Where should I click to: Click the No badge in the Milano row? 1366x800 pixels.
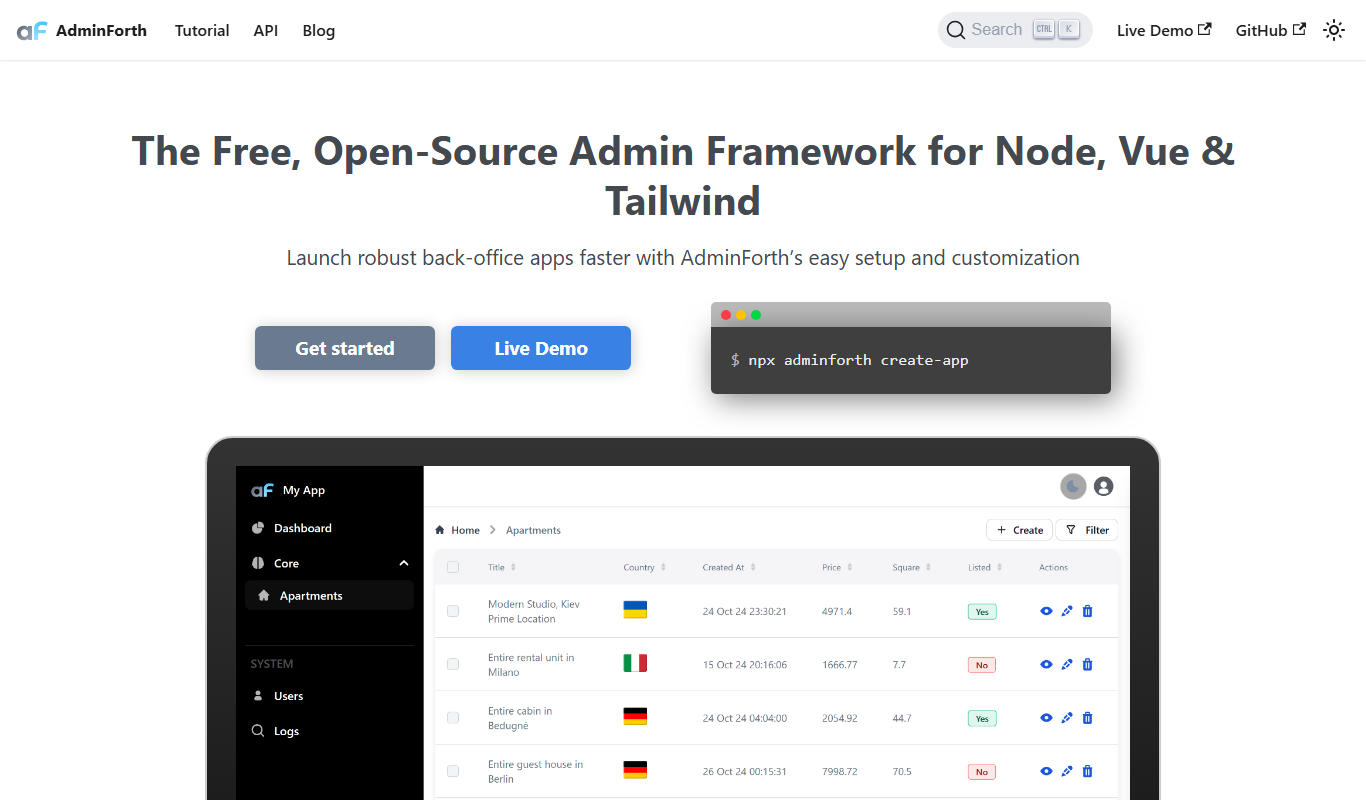click(x=982, y=665)
